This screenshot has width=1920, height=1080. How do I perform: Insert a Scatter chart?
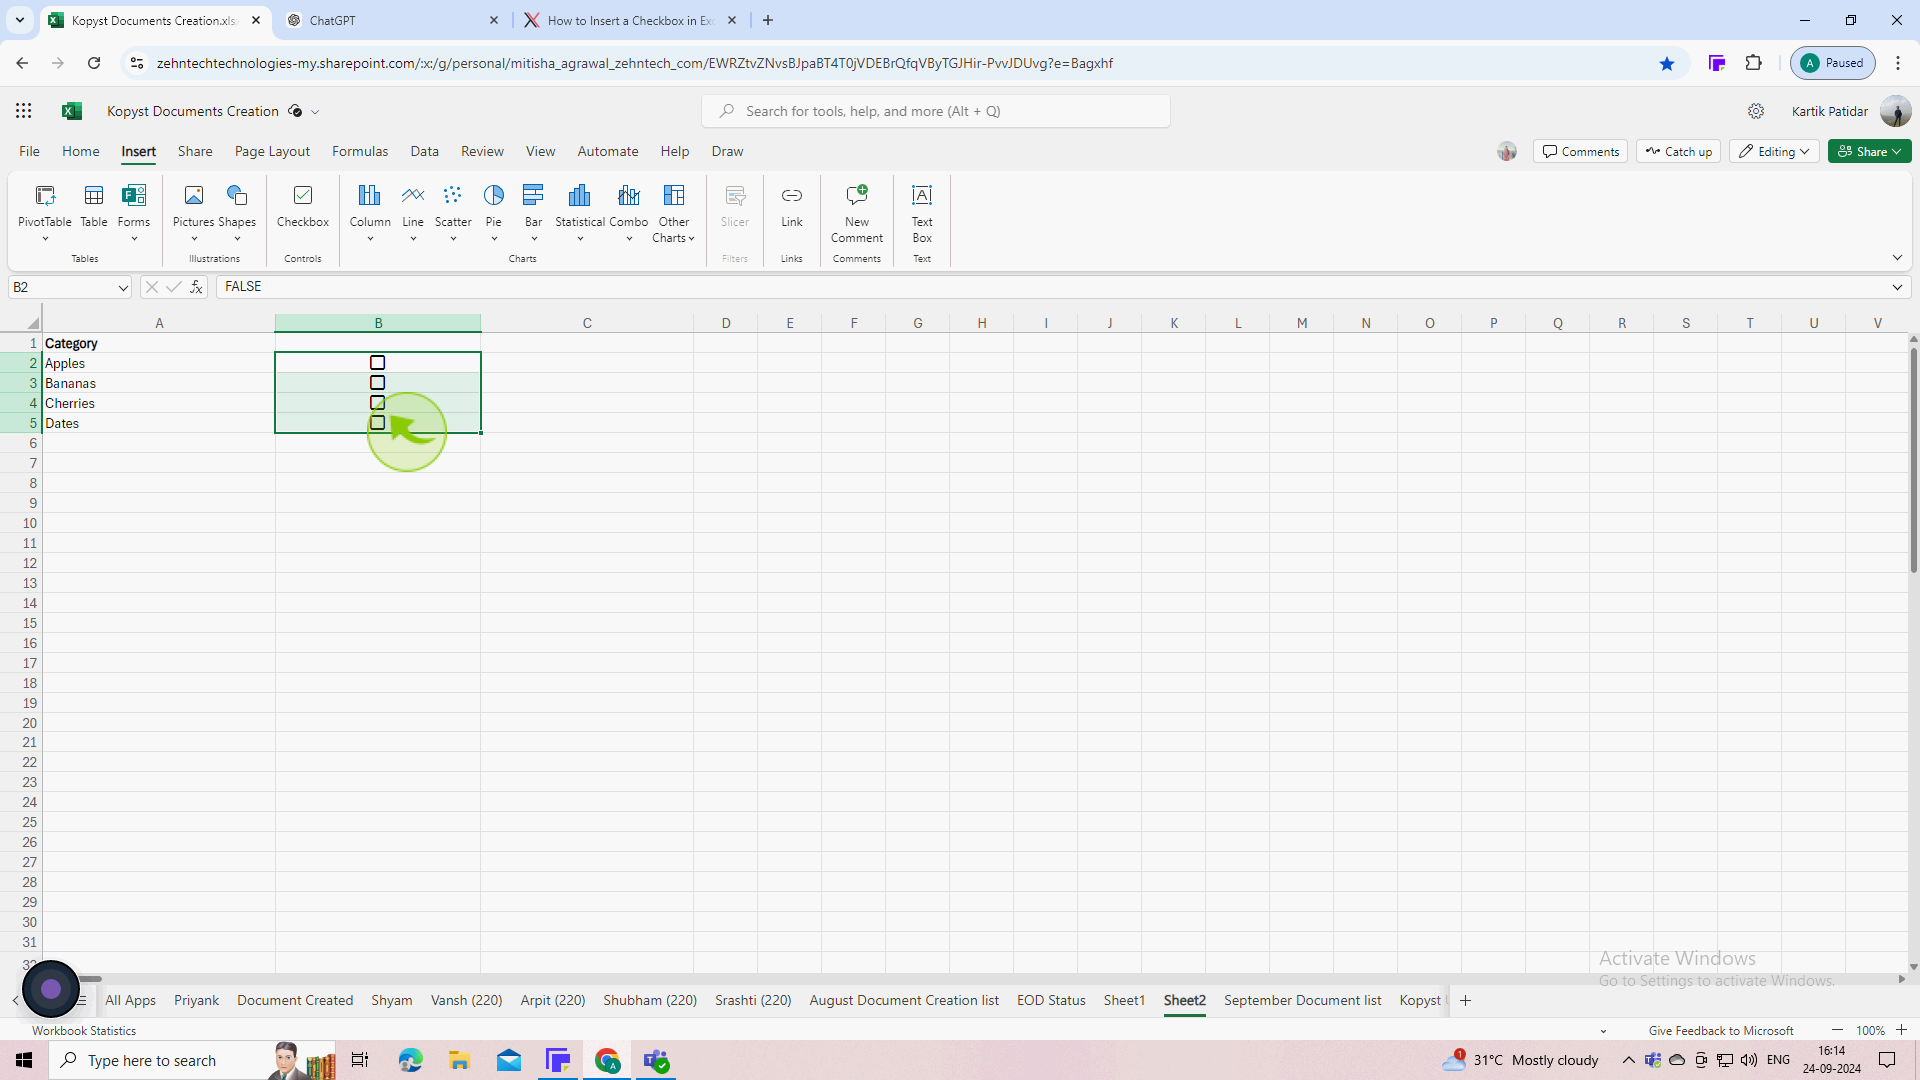[x=453, y=212]
